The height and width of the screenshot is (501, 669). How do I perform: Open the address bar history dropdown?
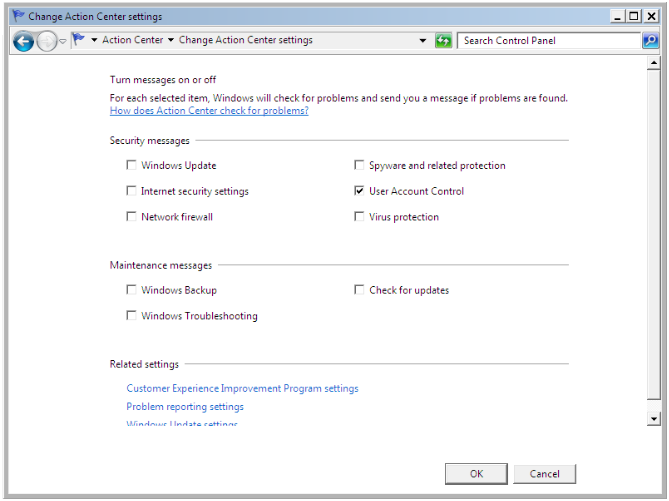[423, 41]
